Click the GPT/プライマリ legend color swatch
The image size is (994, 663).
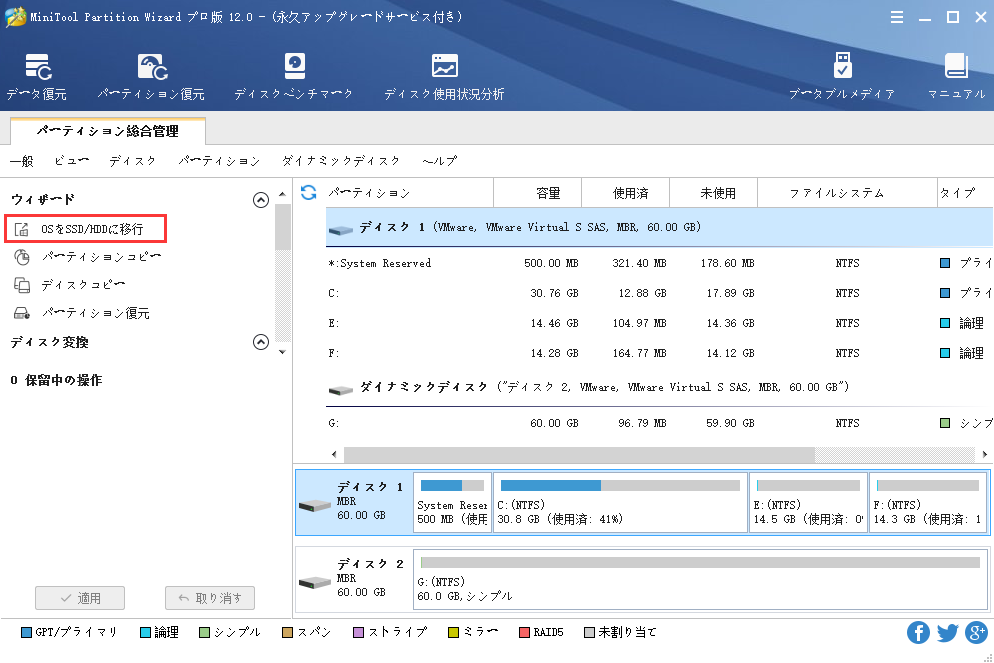tap(26, 632)
